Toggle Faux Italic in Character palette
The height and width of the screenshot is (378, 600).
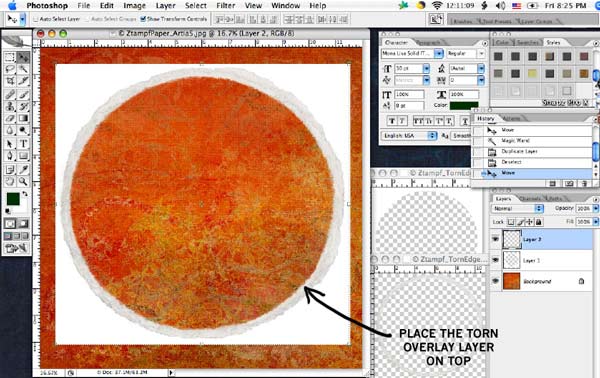pos(402,121)
